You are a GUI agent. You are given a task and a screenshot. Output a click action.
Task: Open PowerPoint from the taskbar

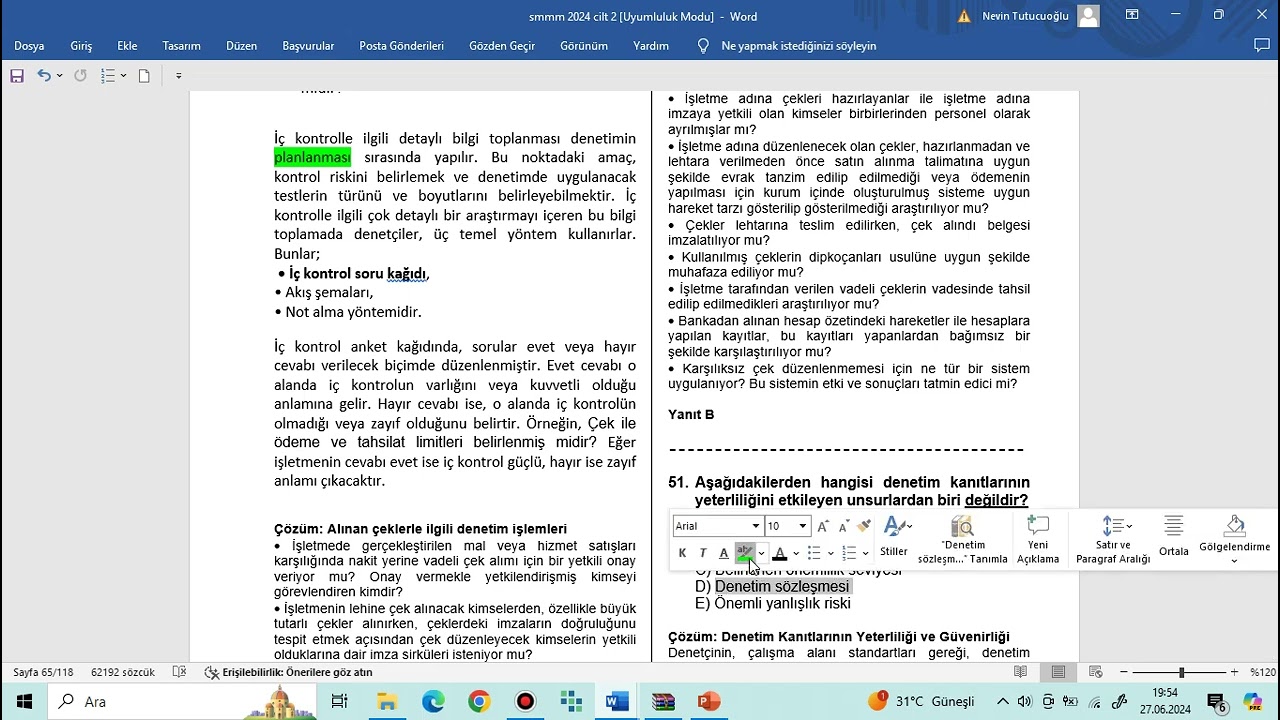(709, 702)
